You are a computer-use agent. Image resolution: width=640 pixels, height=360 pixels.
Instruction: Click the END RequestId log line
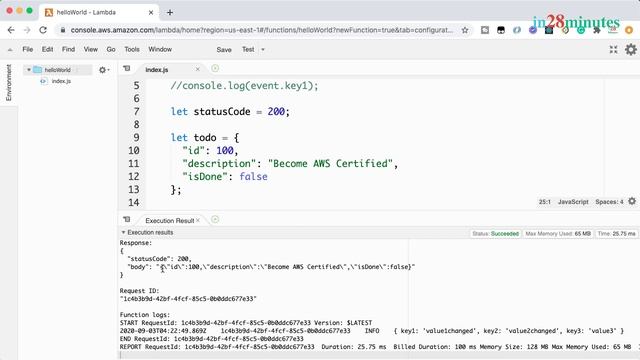click(211, 339)
